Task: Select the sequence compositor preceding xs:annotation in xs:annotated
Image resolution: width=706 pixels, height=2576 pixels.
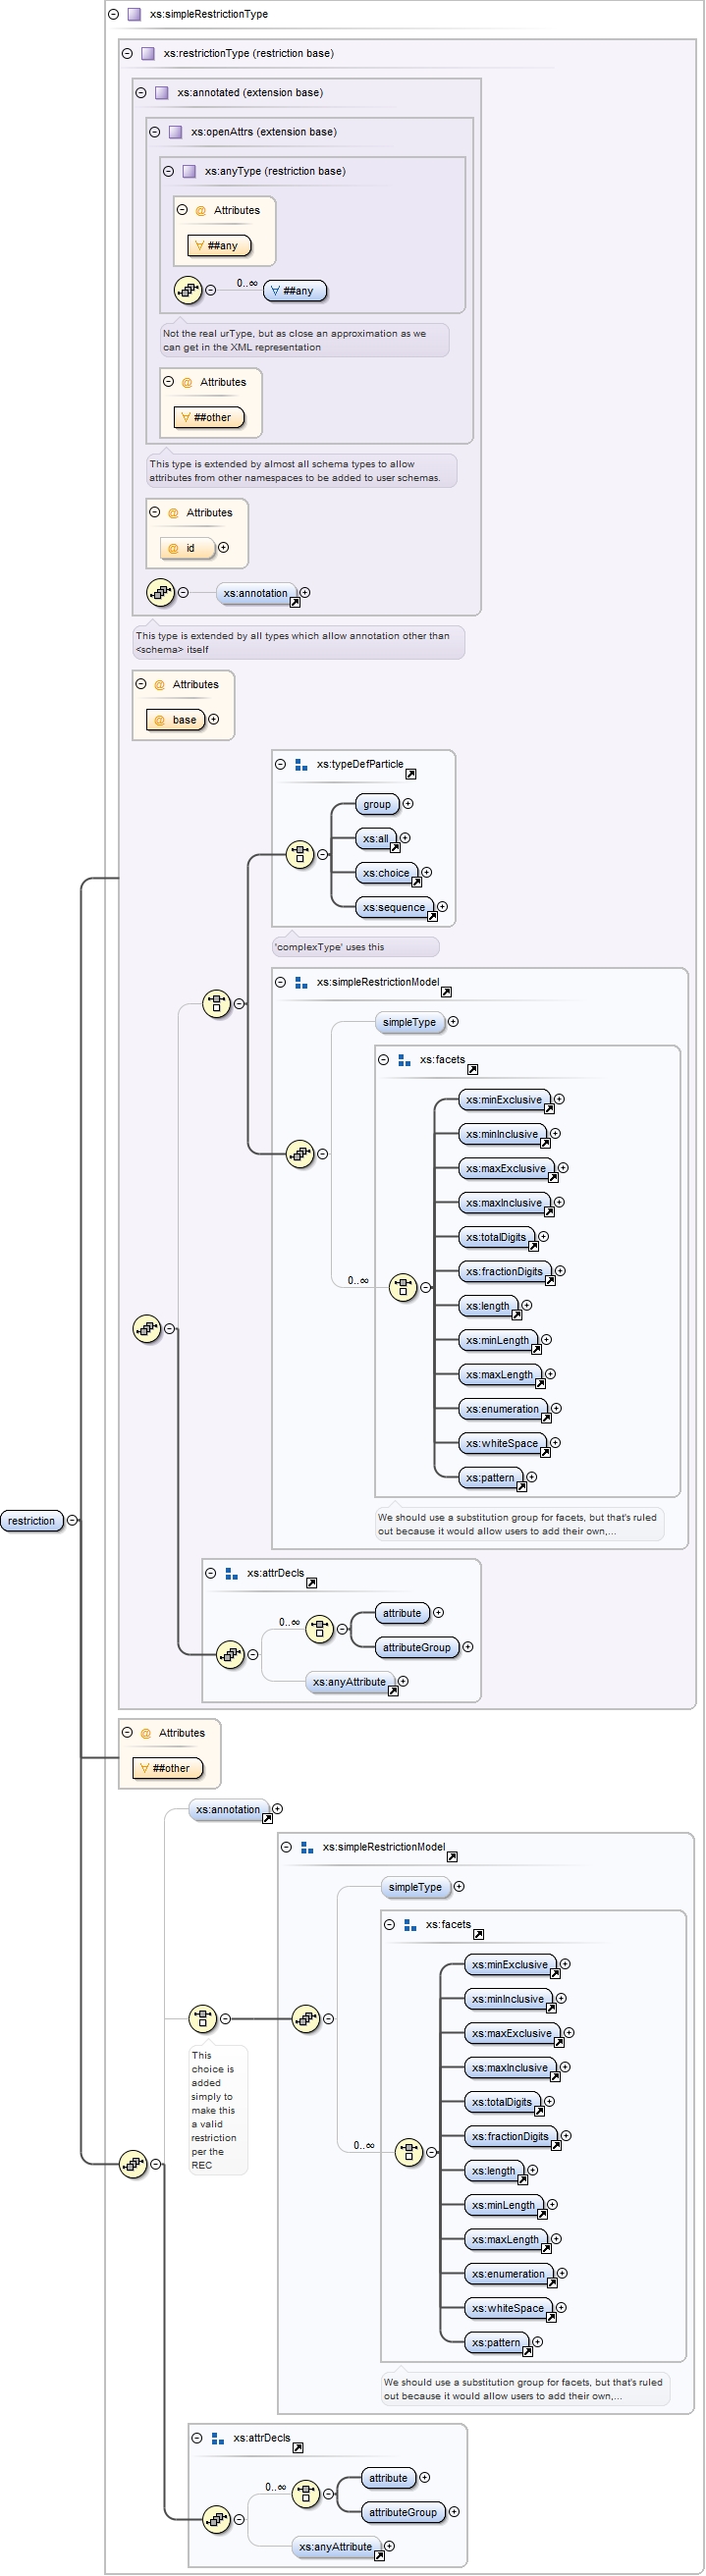Action: coord(161,592)
